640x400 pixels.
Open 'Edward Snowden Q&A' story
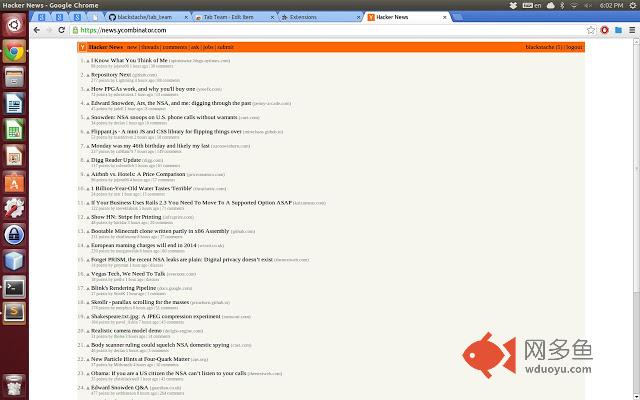pos(120,387)
